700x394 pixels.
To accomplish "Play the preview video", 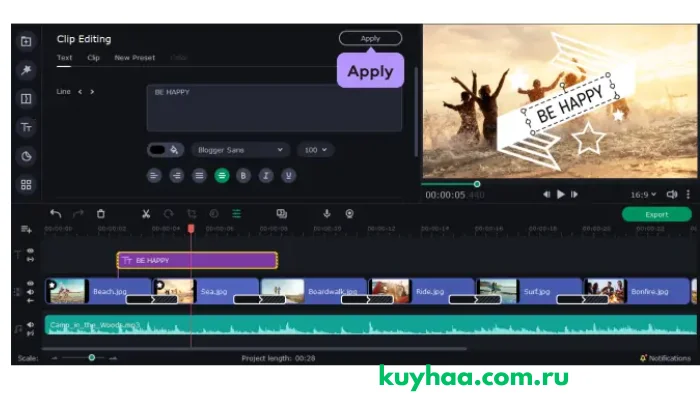I will pos(561,195).
